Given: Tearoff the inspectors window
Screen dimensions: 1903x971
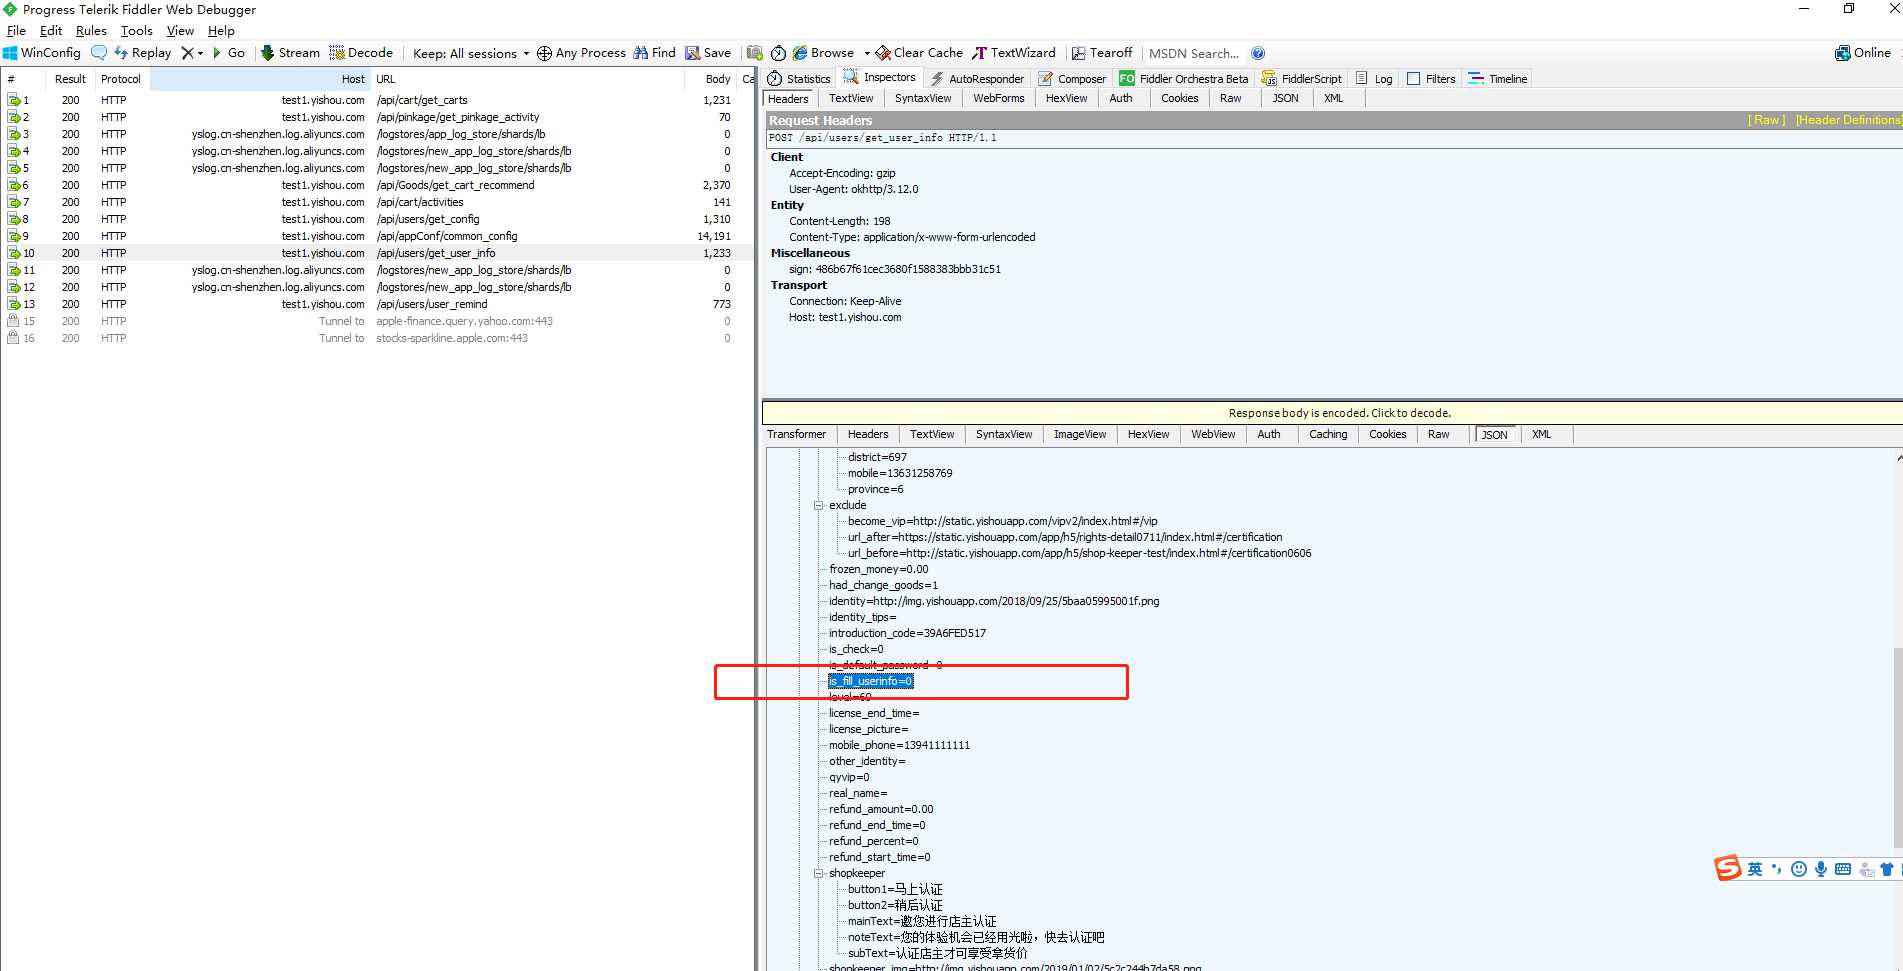Looking at the screenshot, I should [1102, 53].
